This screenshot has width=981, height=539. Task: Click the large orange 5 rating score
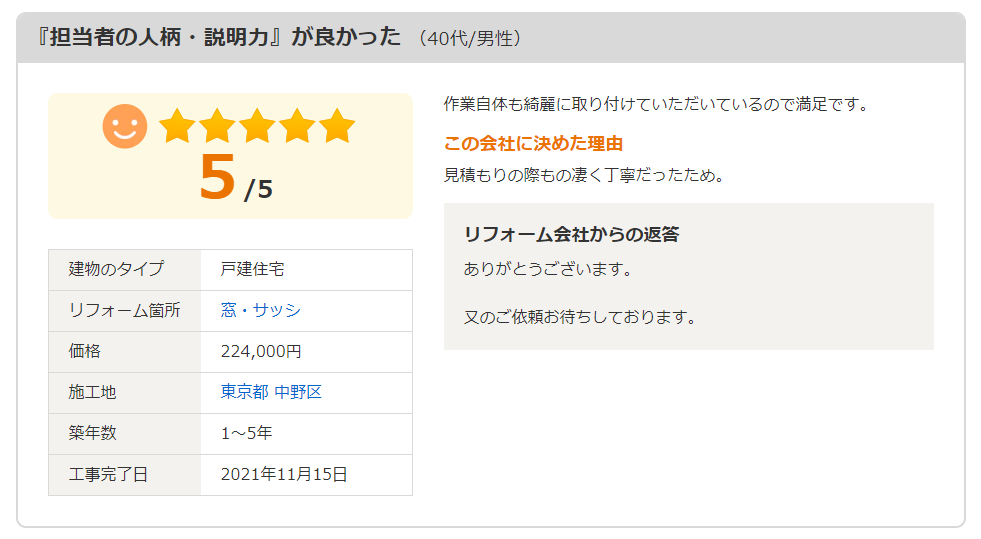point(217,178)
